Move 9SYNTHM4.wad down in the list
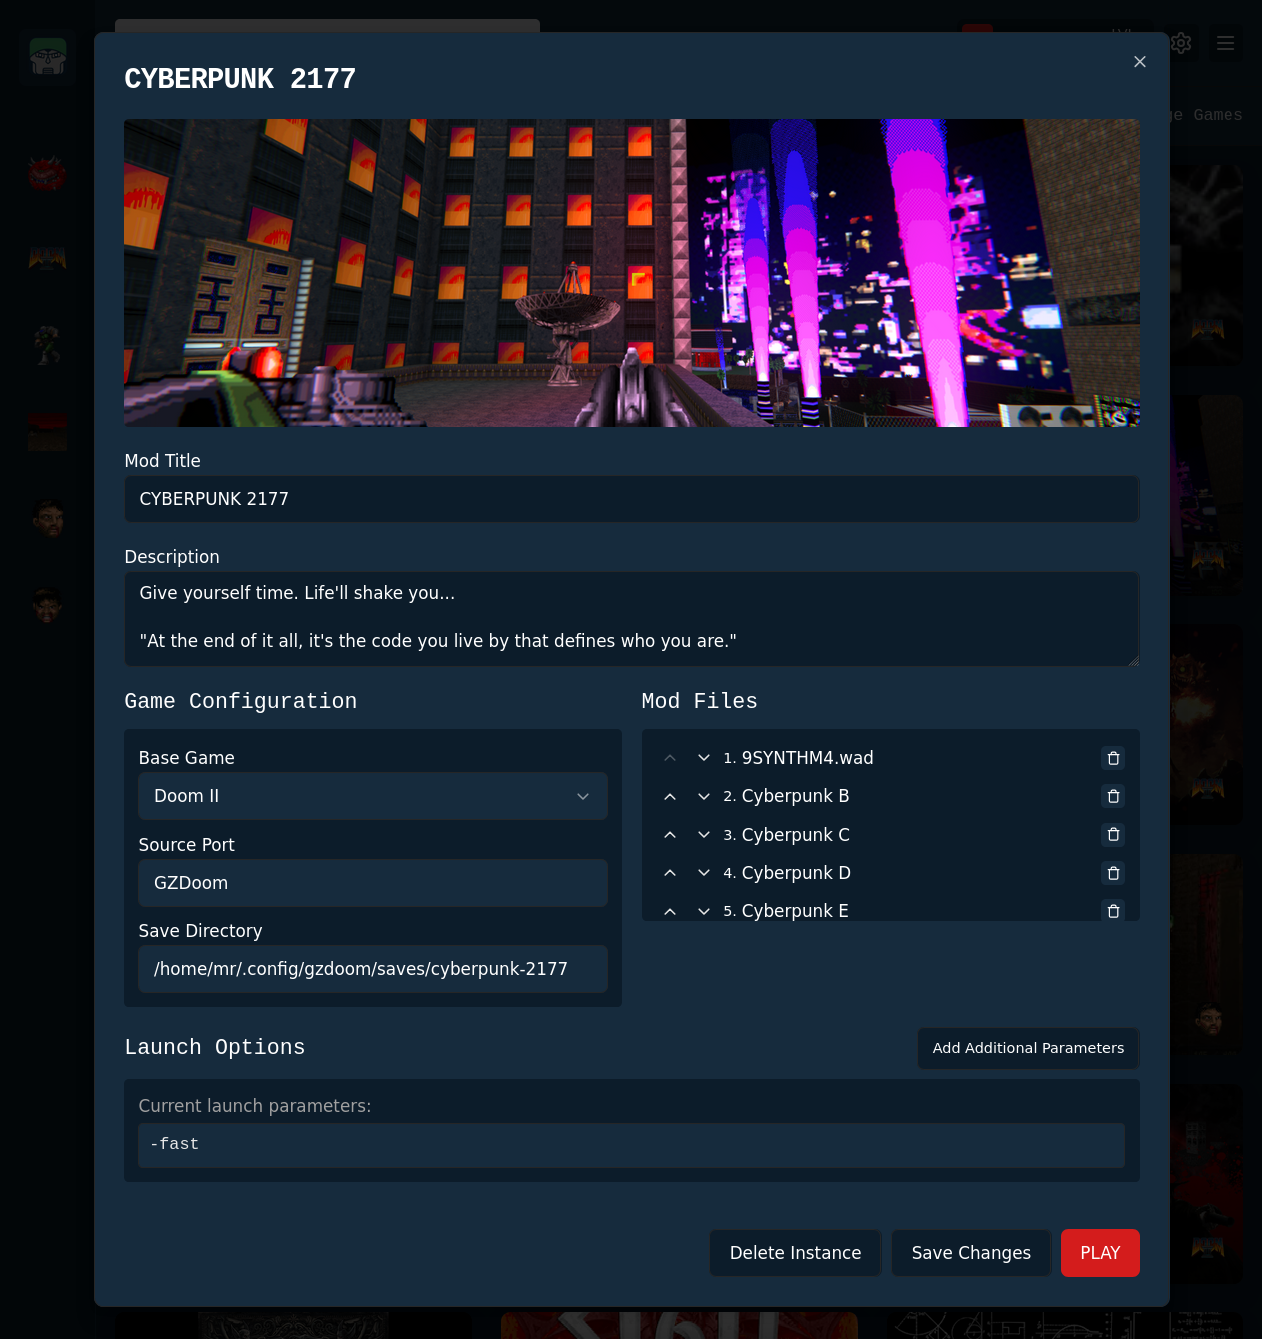Screen dimensions: 1263x1340 coord(704,758)
